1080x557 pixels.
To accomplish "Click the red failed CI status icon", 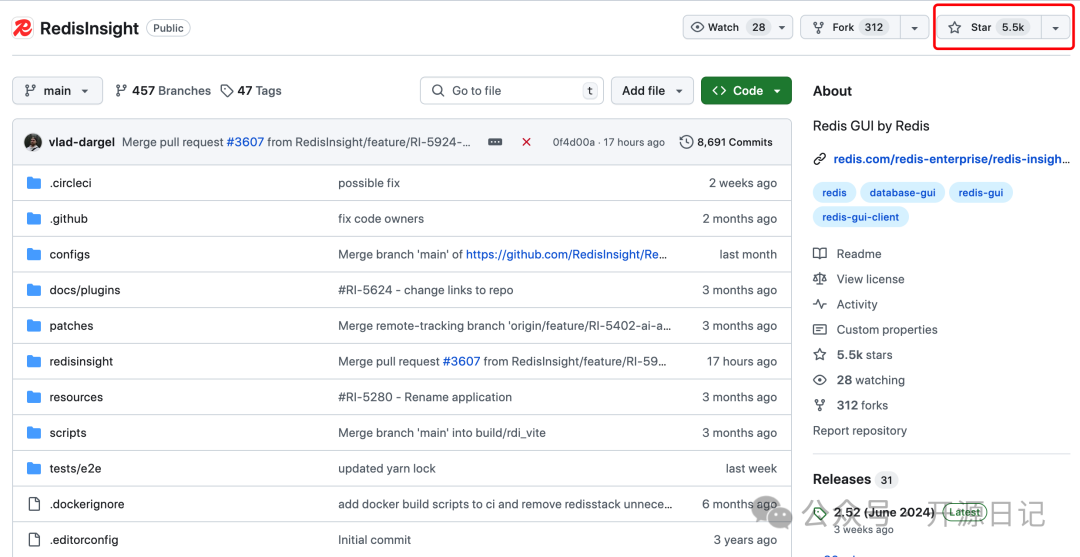I will (526, 142).
